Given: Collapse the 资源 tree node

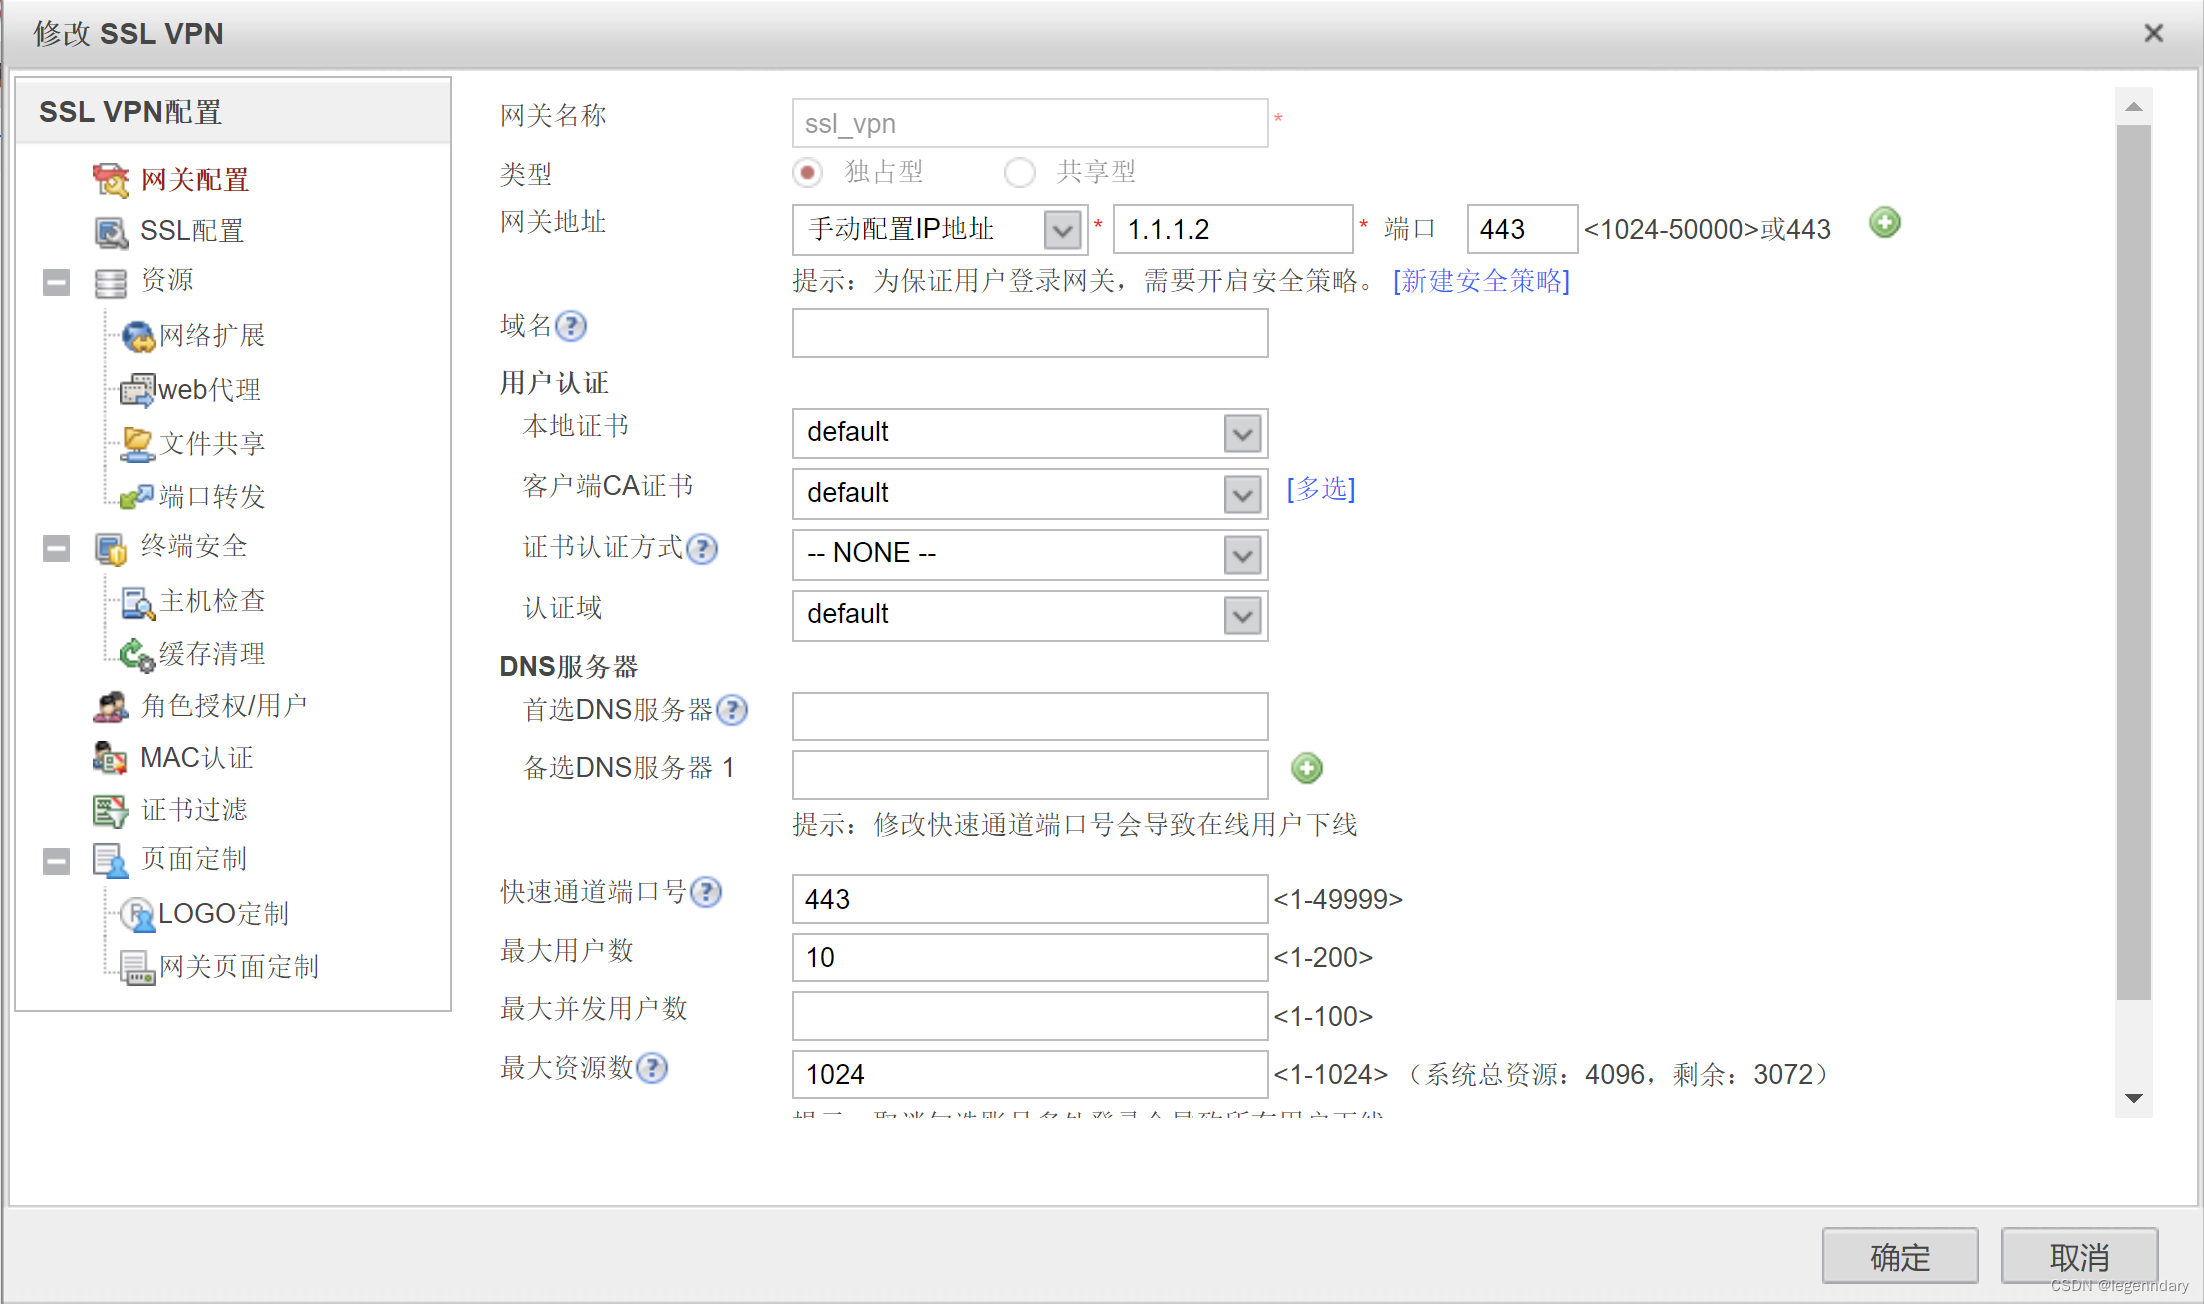Looking at the screenshot, I should coord(57,283).
